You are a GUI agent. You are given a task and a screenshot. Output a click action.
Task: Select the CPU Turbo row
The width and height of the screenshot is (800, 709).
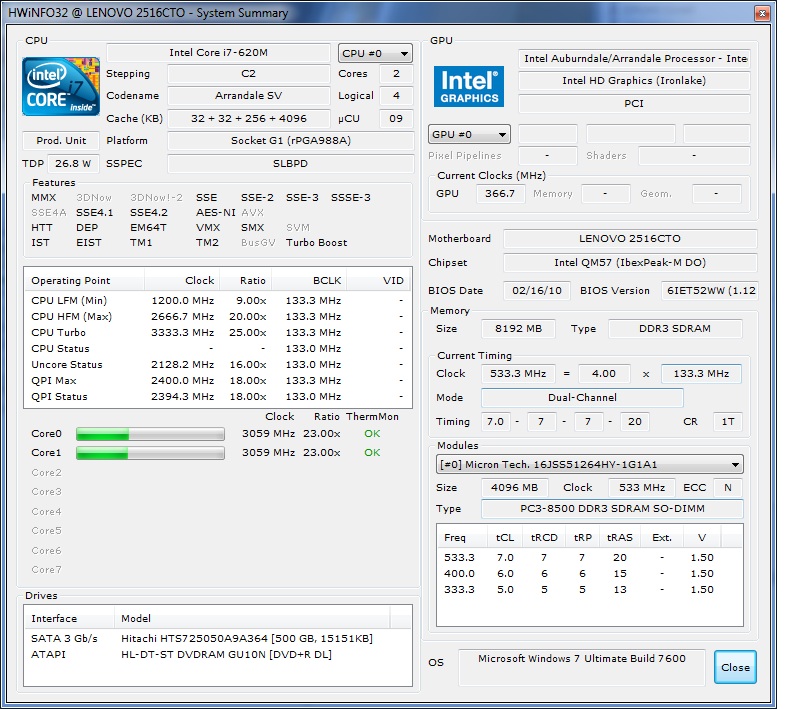(x=218, y=333)
